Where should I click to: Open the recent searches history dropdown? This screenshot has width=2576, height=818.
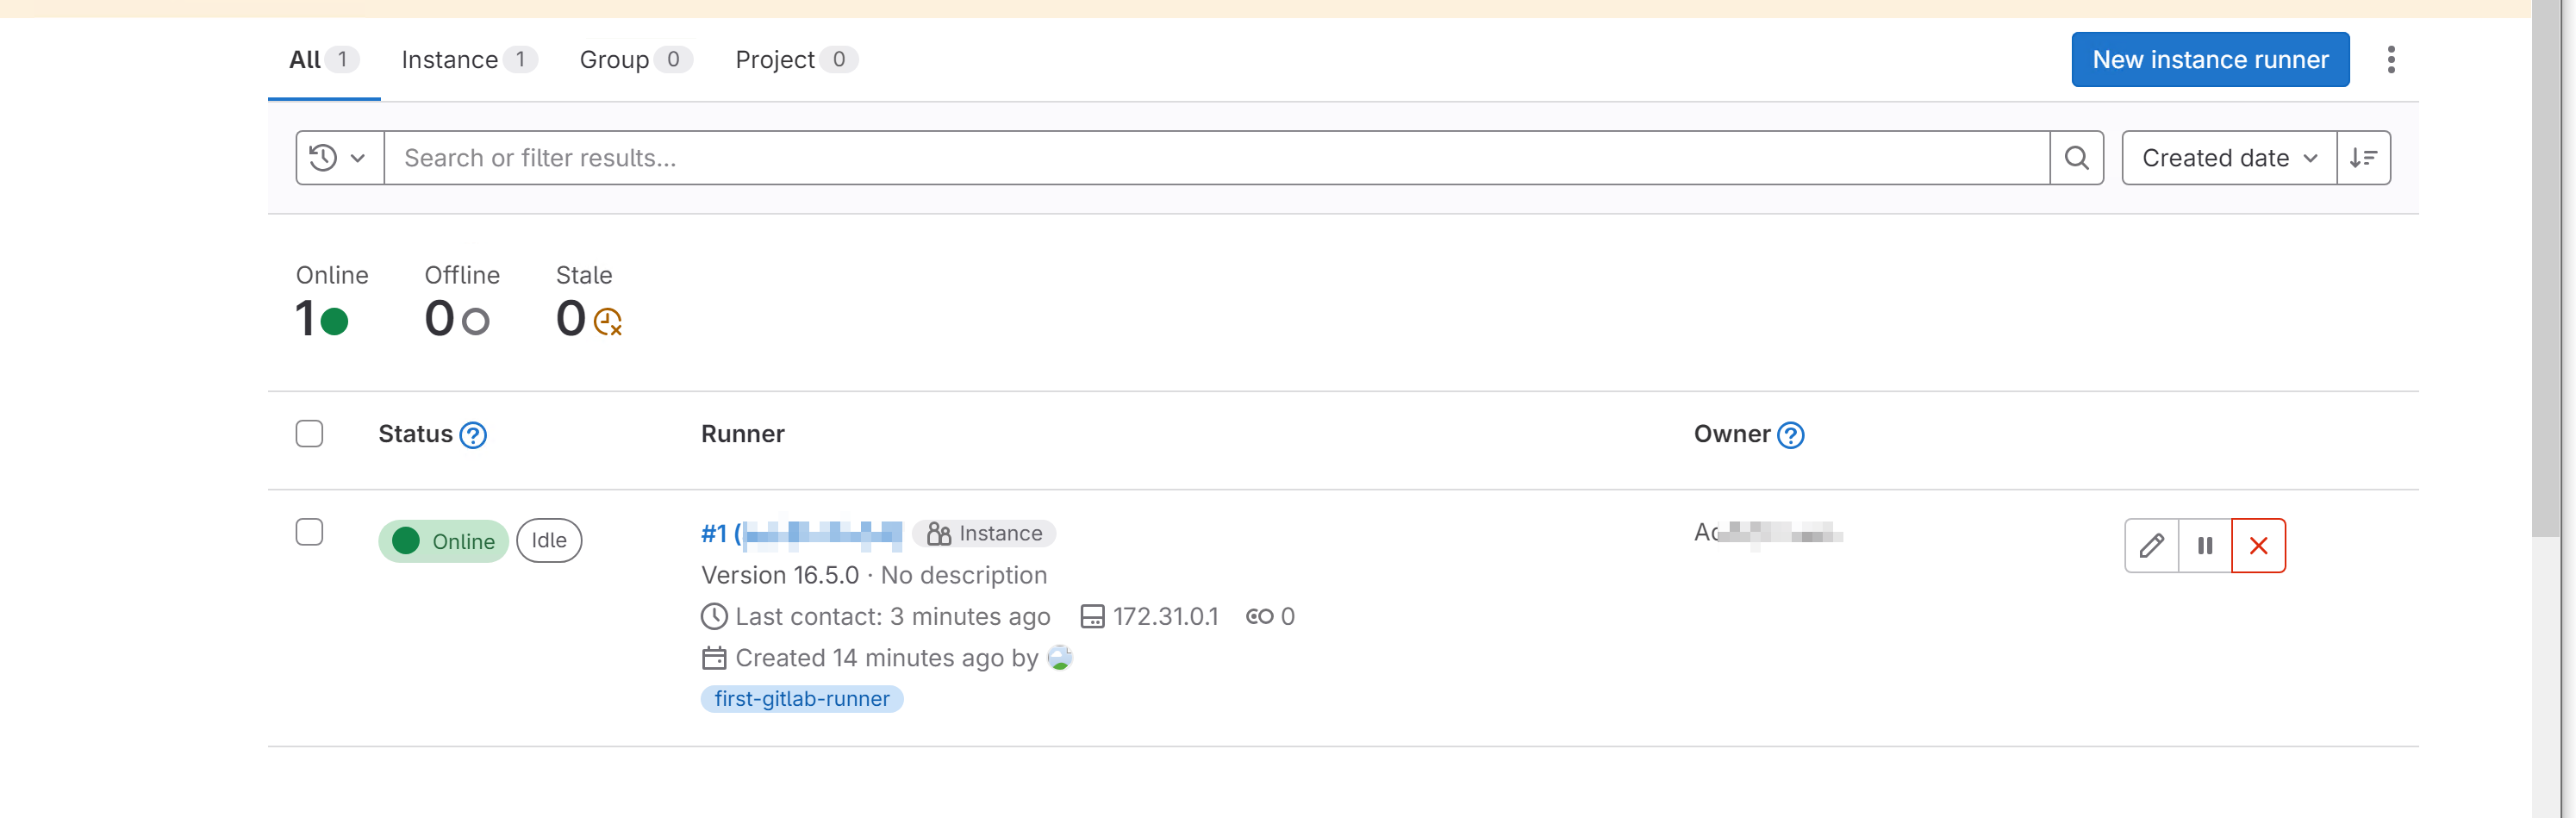click(339, 158)
